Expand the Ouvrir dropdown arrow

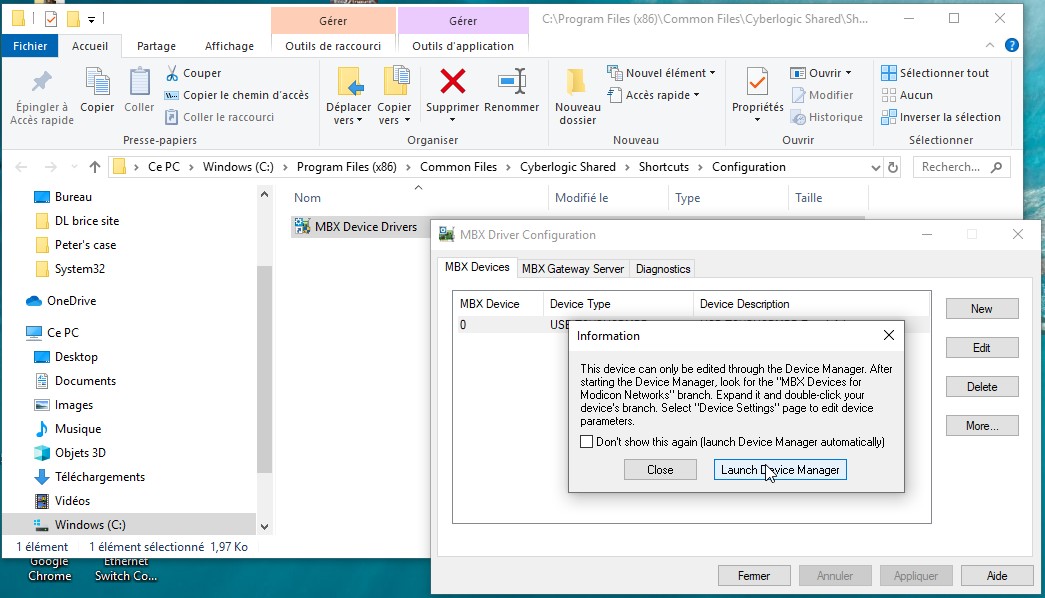coord(848,73)
